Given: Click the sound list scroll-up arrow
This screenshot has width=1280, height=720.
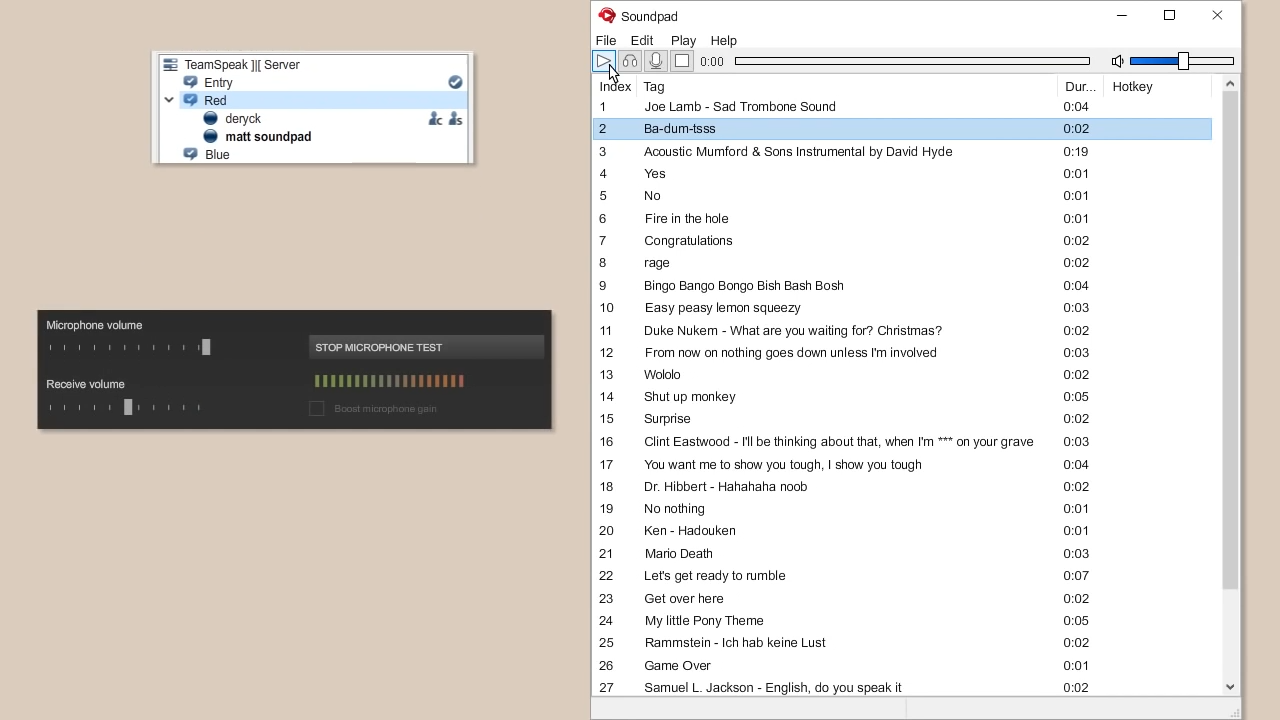Looking at the screenshot, I should [1231, 84].
